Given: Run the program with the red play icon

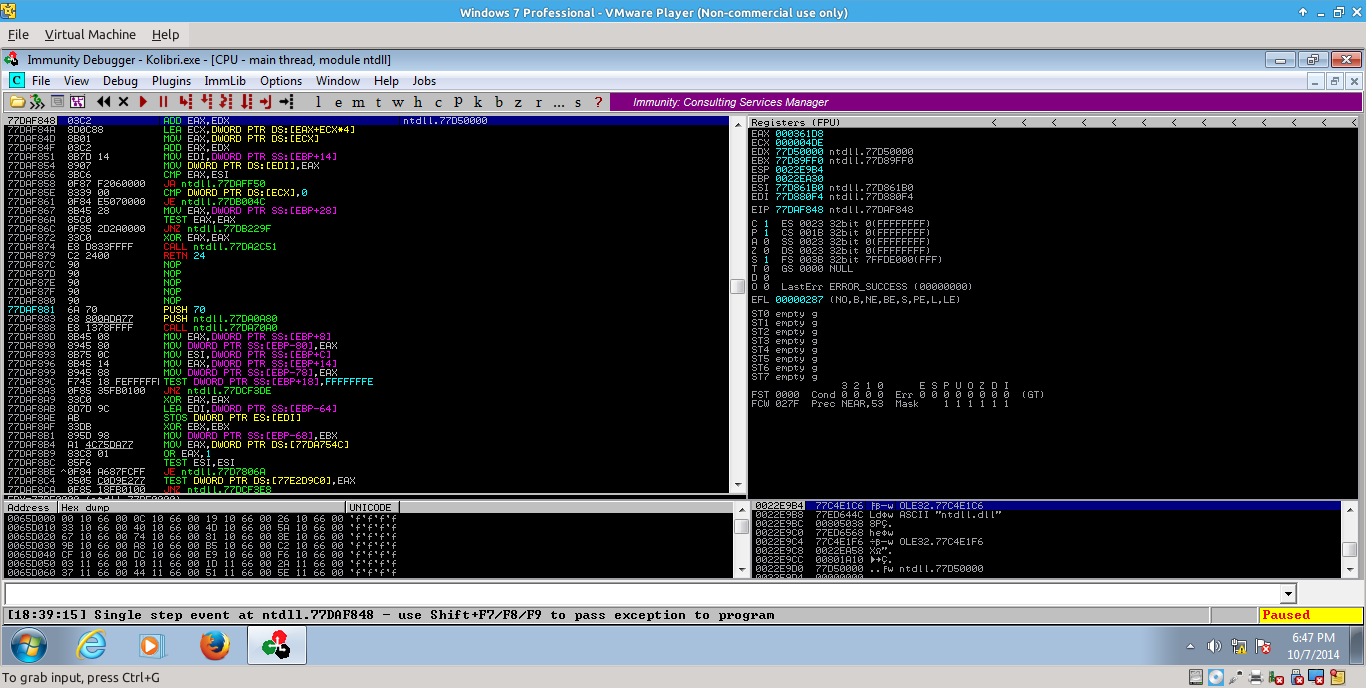Looking at the screenshot, I should (x=144, y=102).
